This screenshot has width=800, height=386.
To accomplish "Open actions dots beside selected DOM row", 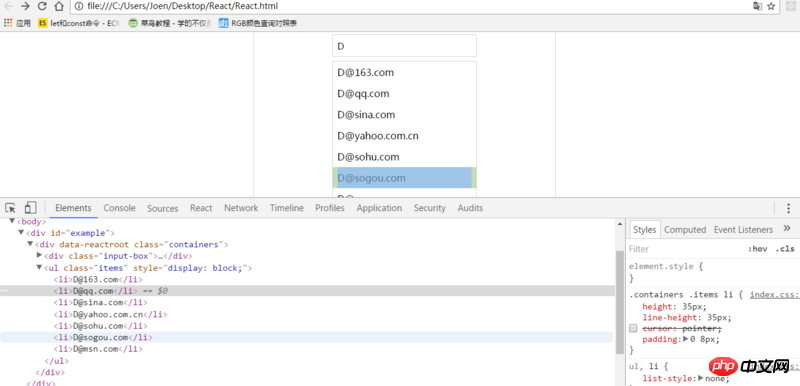I will [x=4, y=291].
